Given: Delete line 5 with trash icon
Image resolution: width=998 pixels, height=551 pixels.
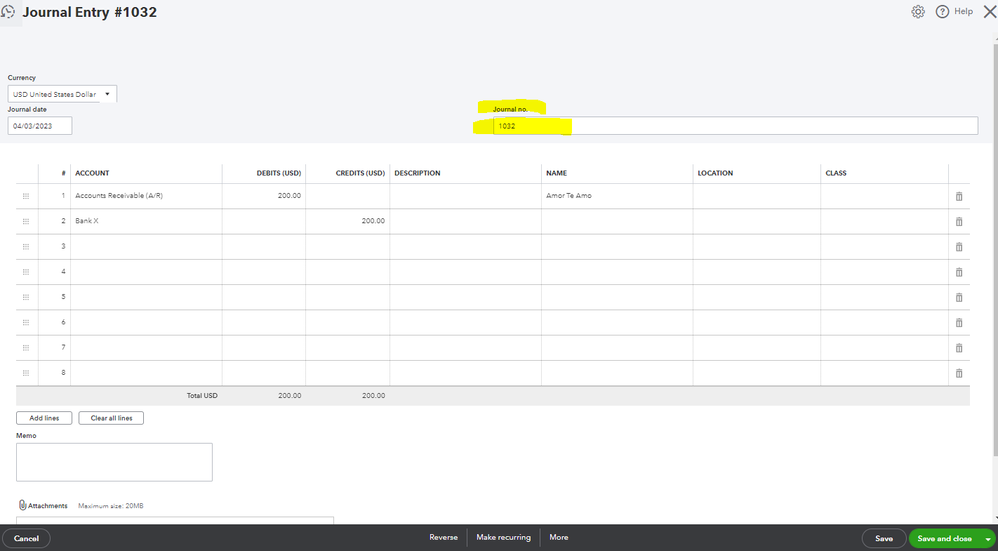Looking at the screenshot, I should tap(959, 297).
